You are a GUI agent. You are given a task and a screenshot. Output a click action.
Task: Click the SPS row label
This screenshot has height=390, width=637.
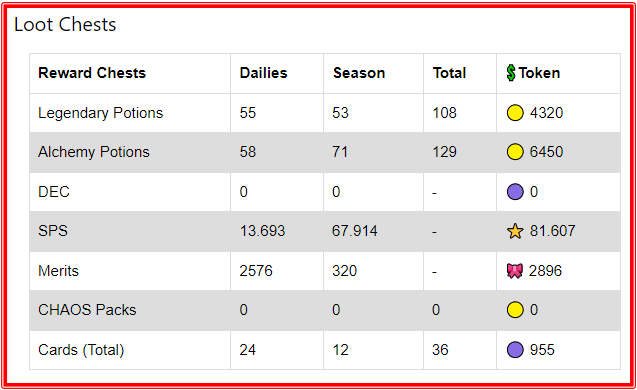tap(53, 231)
